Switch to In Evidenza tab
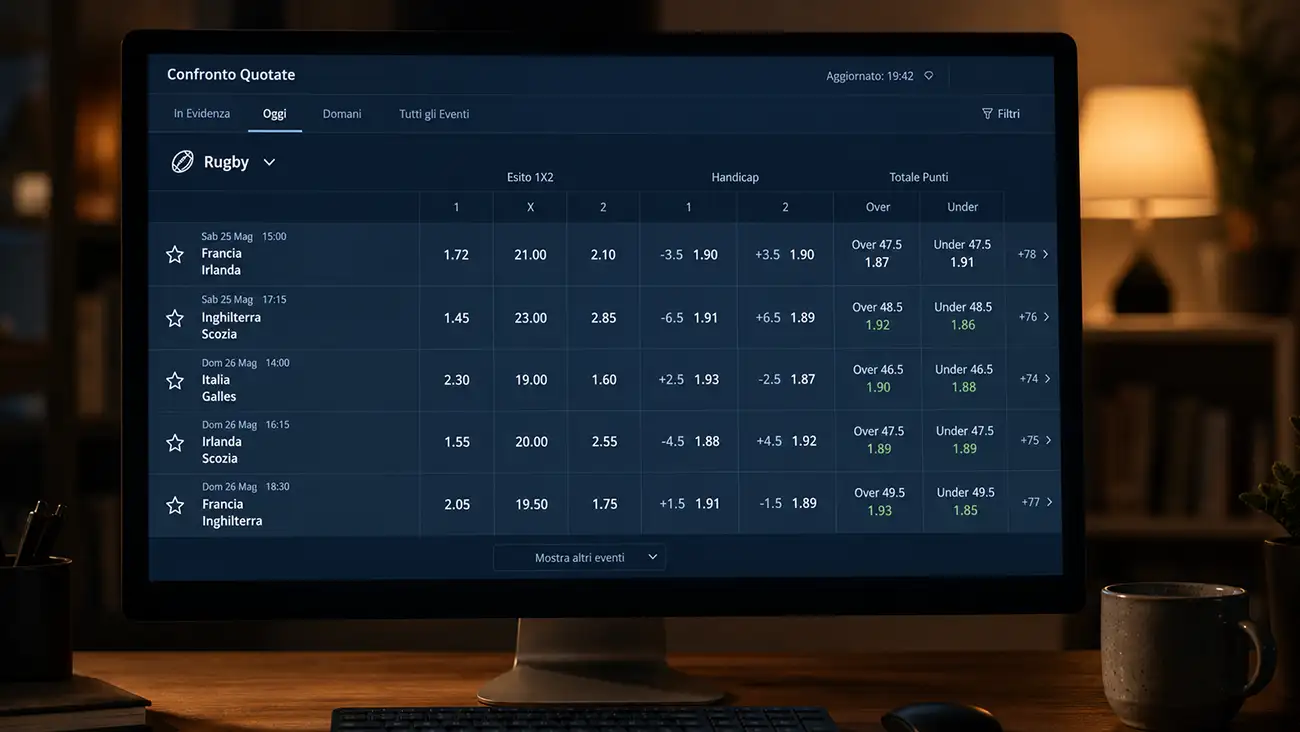 (202, 114)
